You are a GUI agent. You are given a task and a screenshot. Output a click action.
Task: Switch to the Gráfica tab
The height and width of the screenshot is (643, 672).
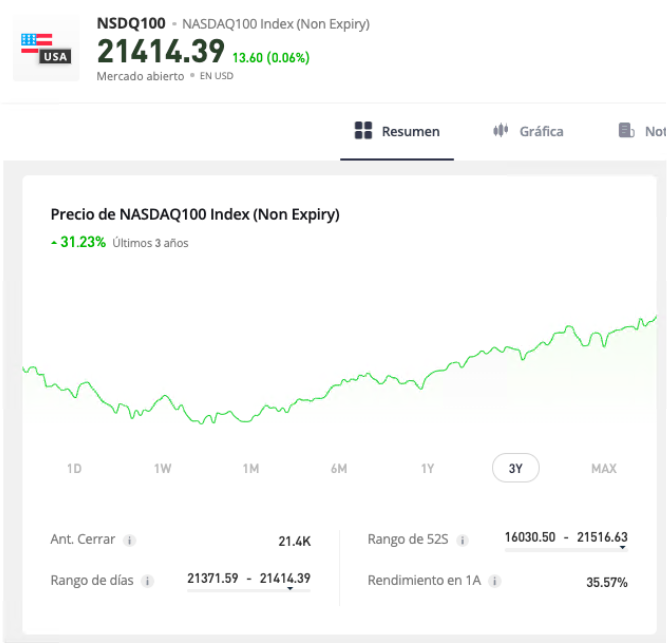[528, 132]
